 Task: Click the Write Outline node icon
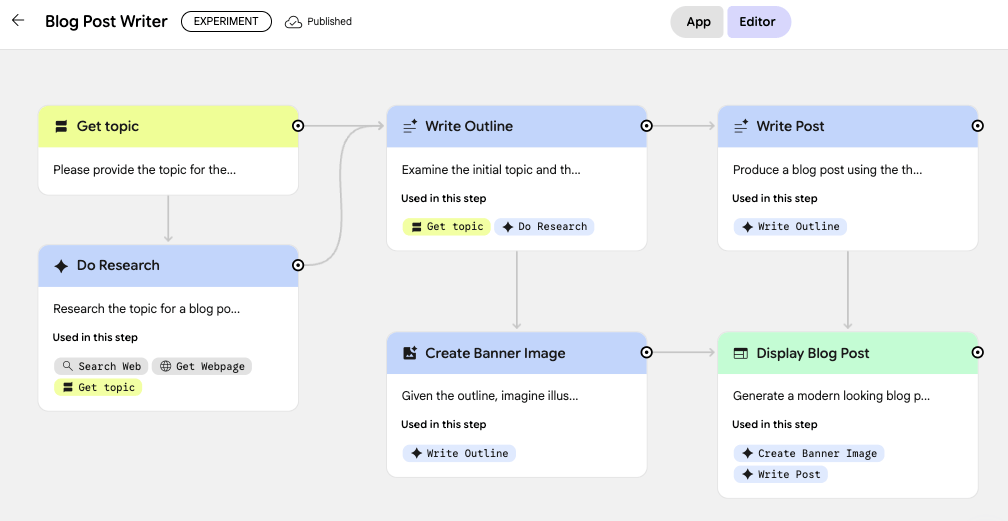(x=410, y=127)
